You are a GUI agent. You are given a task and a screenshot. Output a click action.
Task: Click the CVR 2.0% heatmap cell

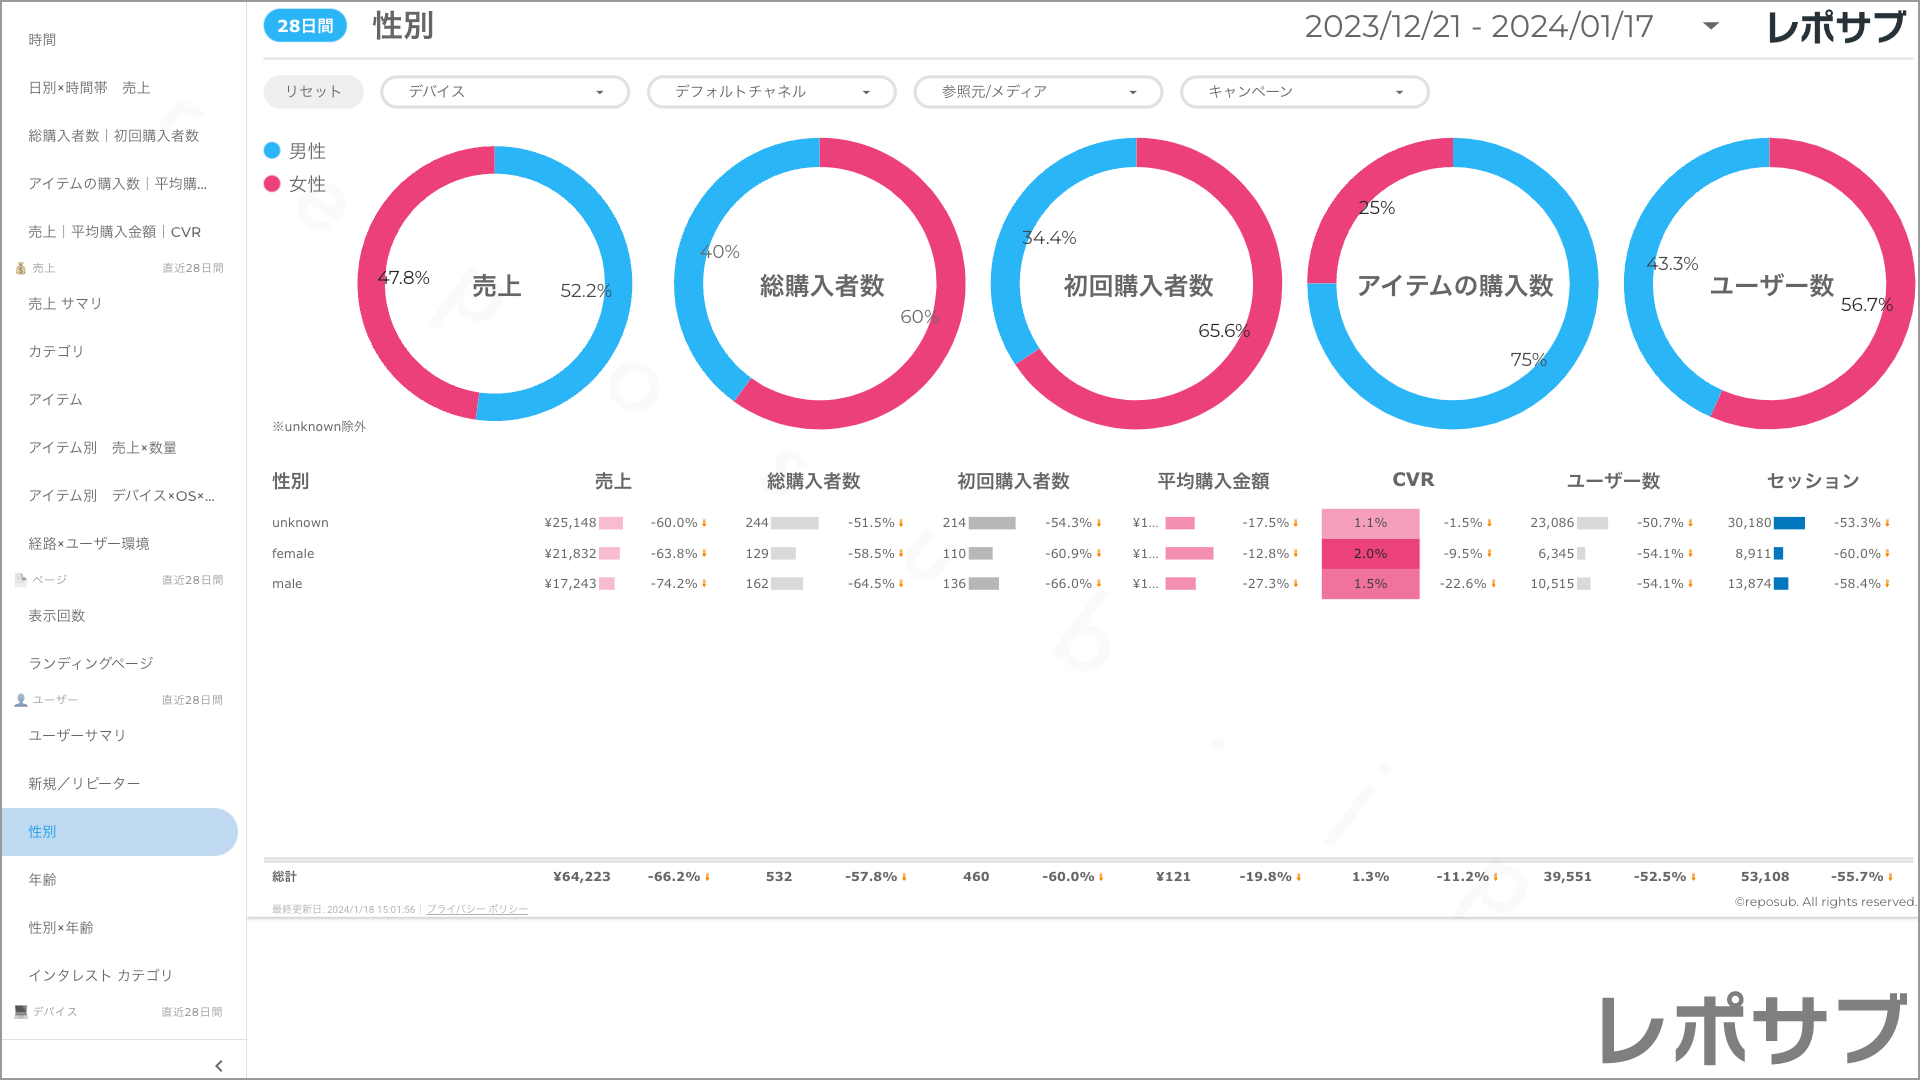[x=1370, y=554]
